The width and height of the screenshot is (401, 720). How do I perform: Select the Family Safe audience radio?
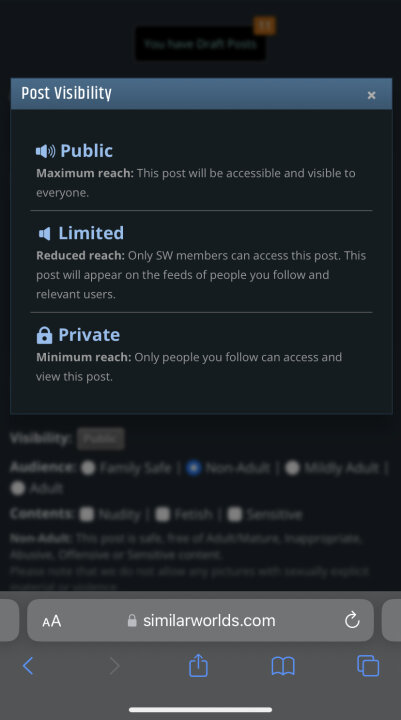88,468
